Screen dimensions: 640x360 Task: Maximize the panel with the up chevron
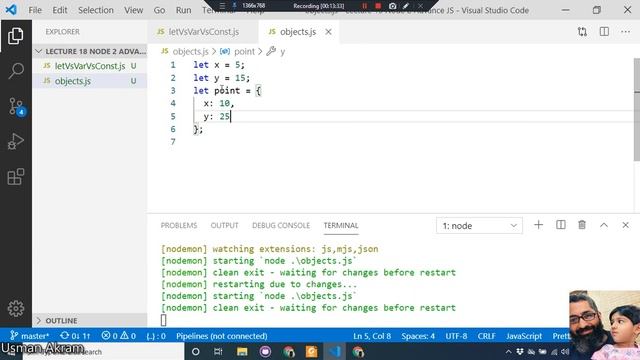click(x=604, y=225)
